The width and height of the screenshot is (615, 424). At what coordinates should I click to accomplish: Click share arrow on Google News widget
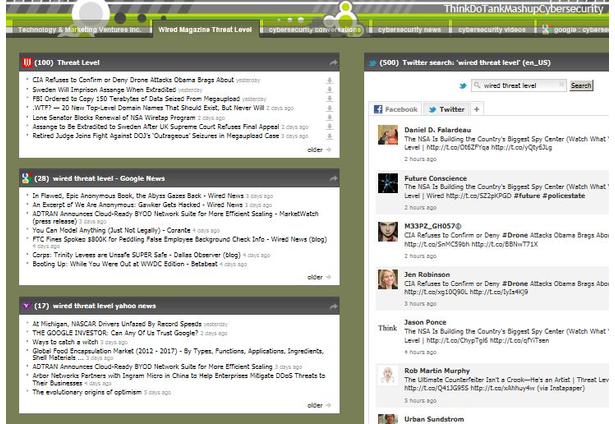coord(333,178)
